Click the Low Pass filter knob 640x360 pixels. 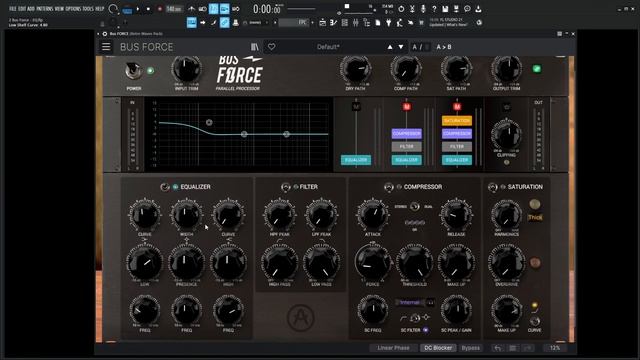[322, 263]
